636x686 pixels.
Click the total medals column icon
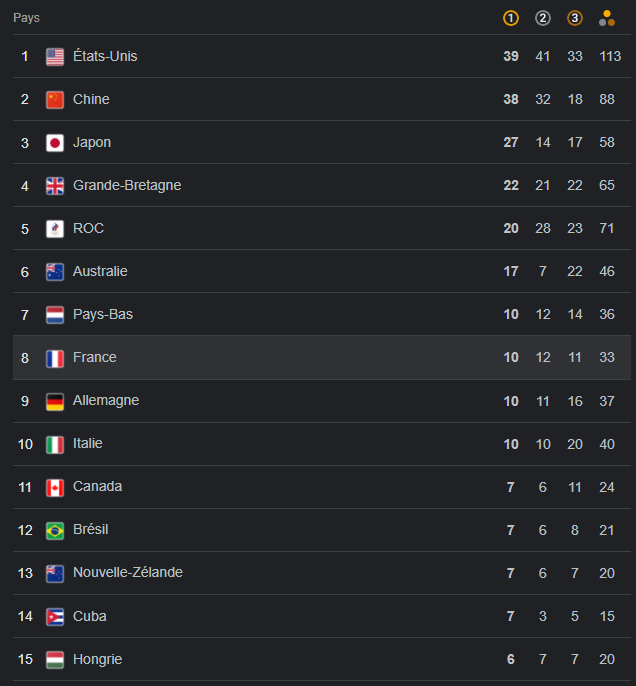pyautogui.click(x=607, y=18)
